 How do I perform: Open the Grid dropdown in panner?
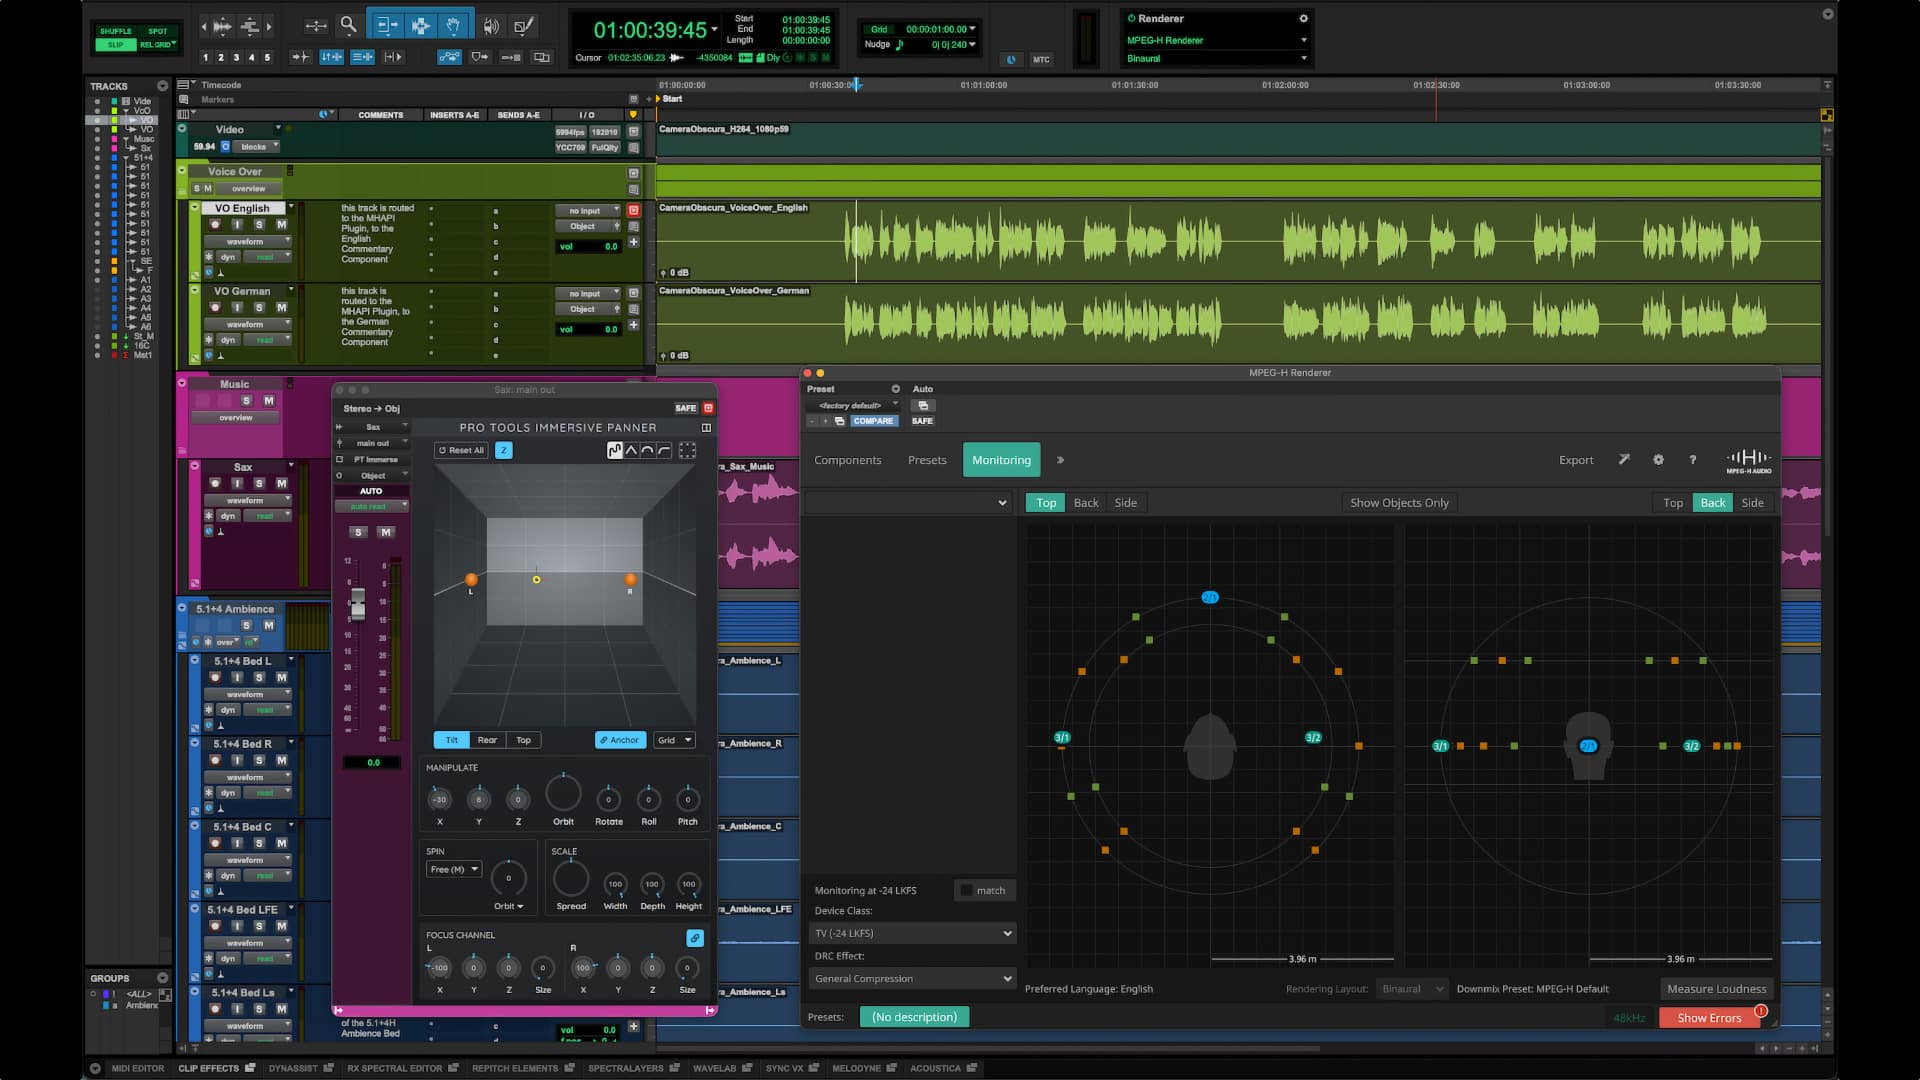[674, 740]
